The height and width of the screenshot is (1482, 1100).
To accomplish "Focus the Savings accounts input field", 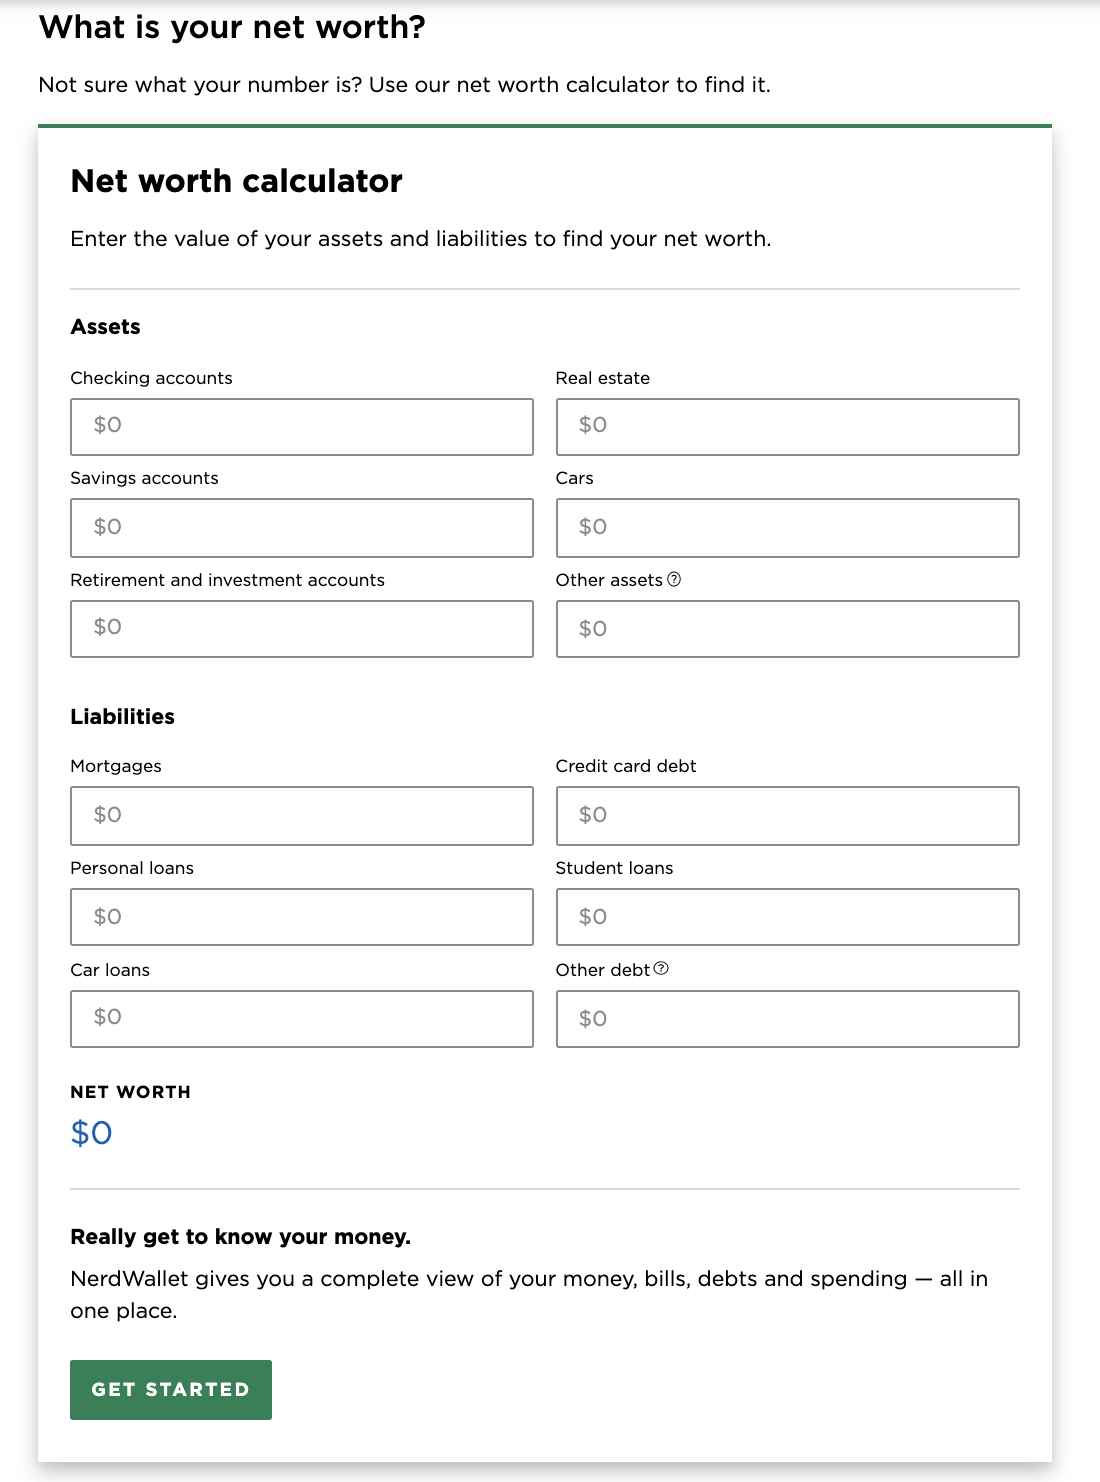I will pyautogui.click(x=301, y=528).
